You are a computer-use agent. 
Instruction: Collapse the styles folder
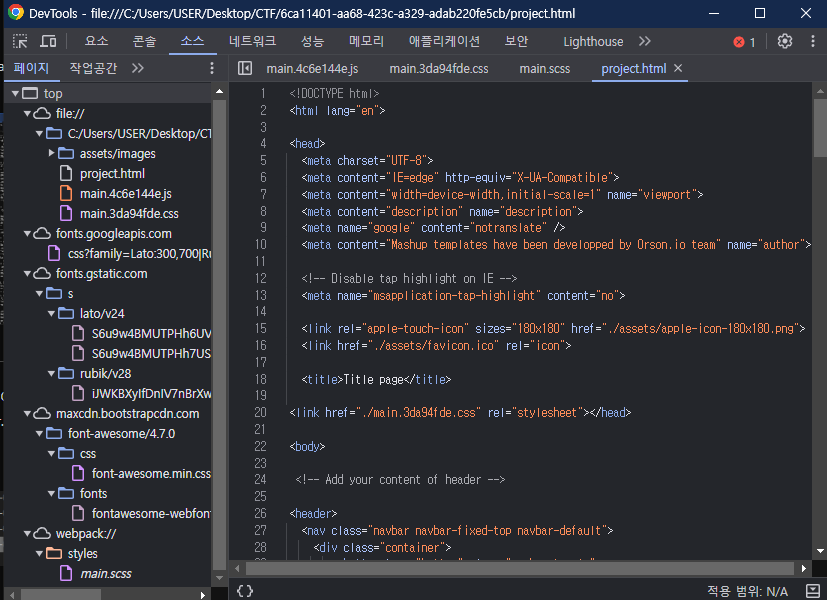pyautogui.click(x=40, y=554)
